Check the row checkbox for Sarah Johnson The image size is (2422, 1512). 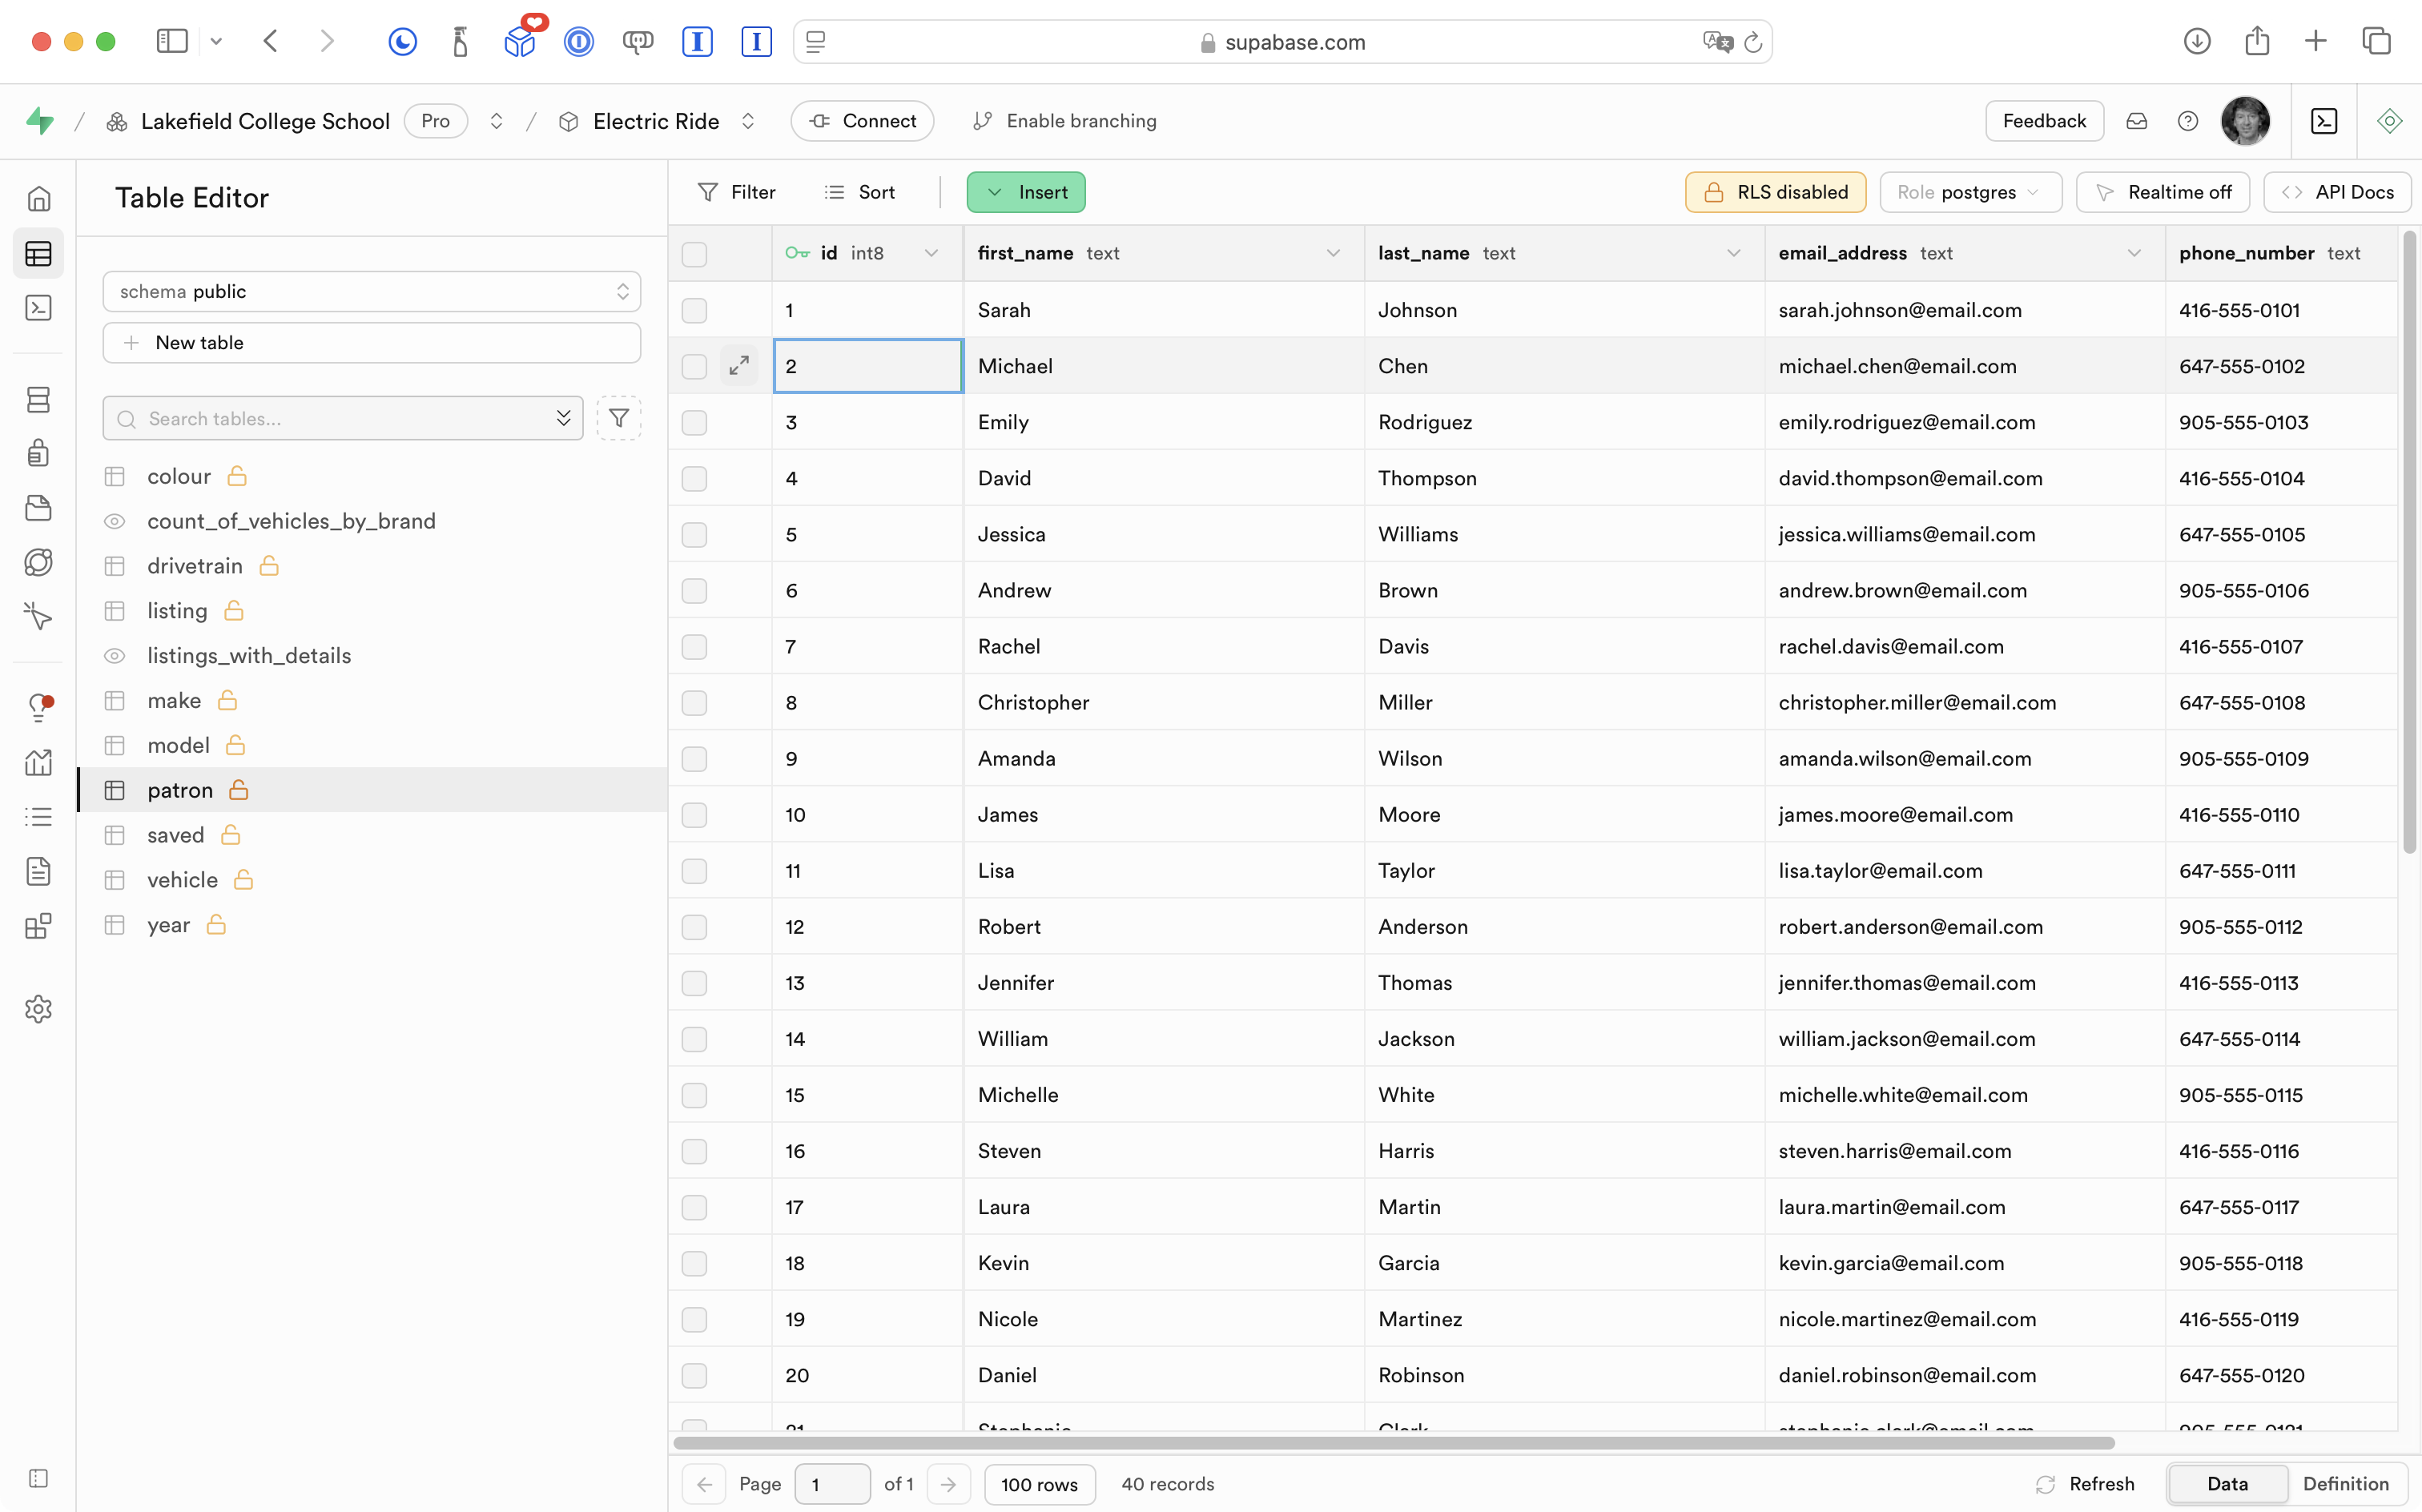[x=694, y=310]
